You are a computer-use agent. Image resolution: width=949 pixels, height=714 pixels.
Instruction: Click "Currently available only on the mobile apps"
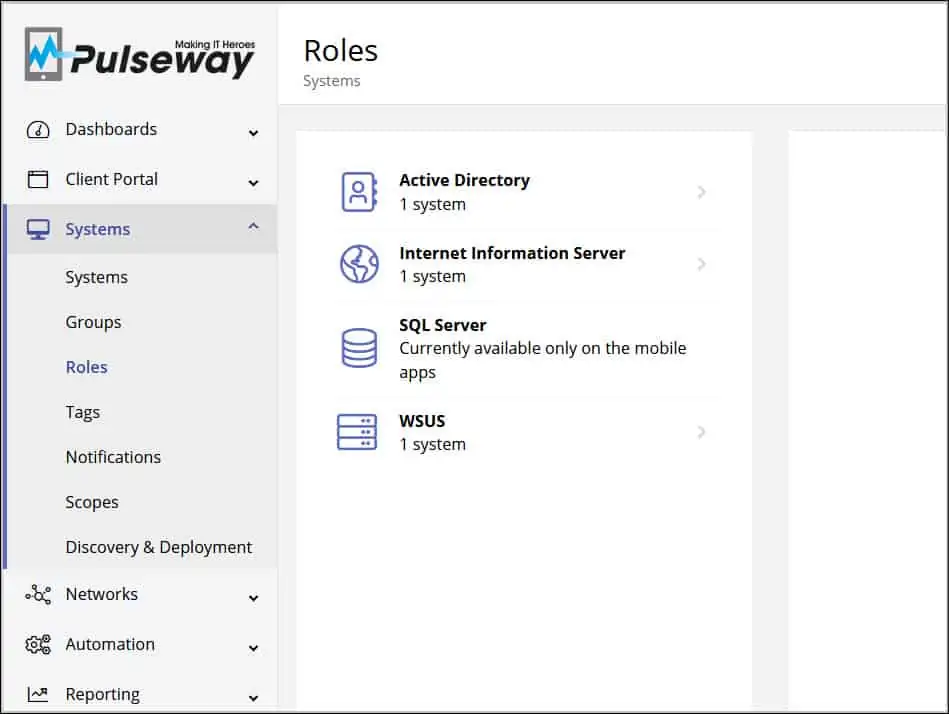pos(543,361)
